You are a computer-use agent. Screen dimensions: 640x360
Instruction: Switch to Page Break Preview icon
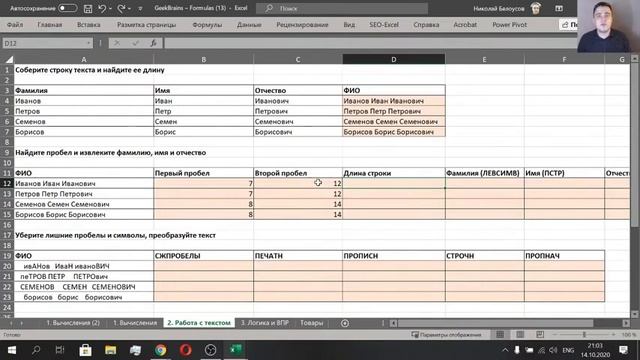tap(540, 335)
